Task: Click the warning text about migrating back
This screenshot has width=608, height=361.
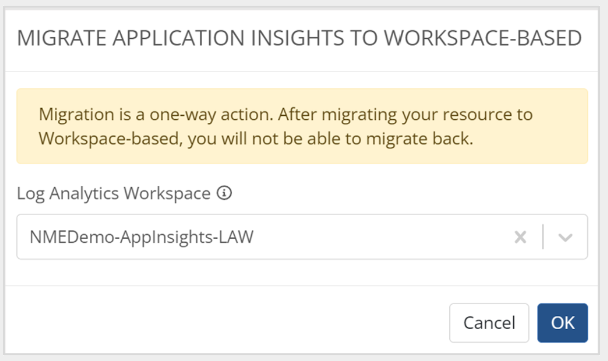Action: 256,139
